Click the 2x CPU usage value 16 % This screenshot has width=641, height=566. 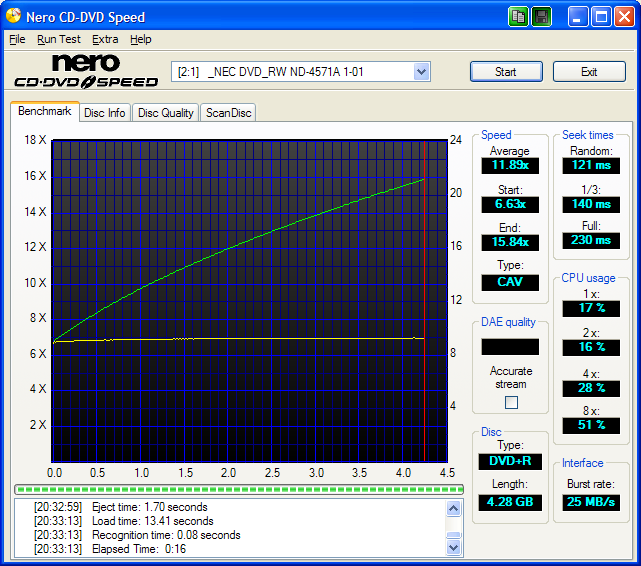point(591,347)
